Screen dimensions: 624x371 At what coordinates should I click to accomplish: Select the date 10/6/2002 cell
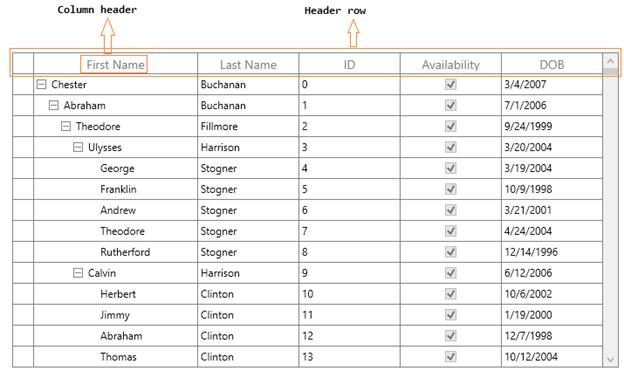pos(552,294)
